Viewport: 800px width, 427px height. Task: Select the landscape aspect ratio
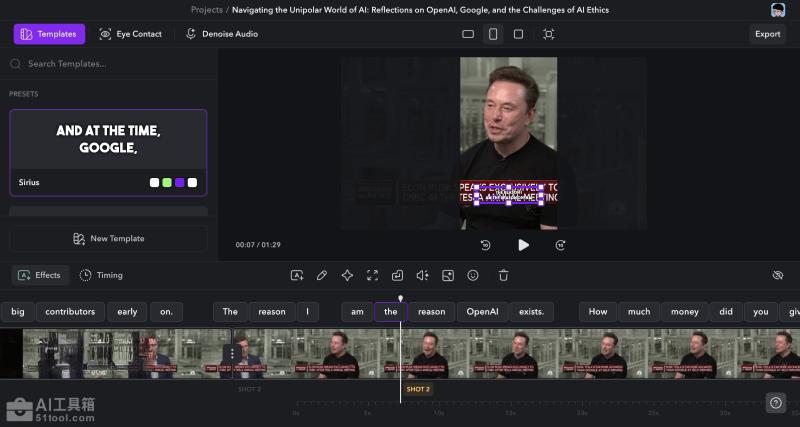[468, 34]
